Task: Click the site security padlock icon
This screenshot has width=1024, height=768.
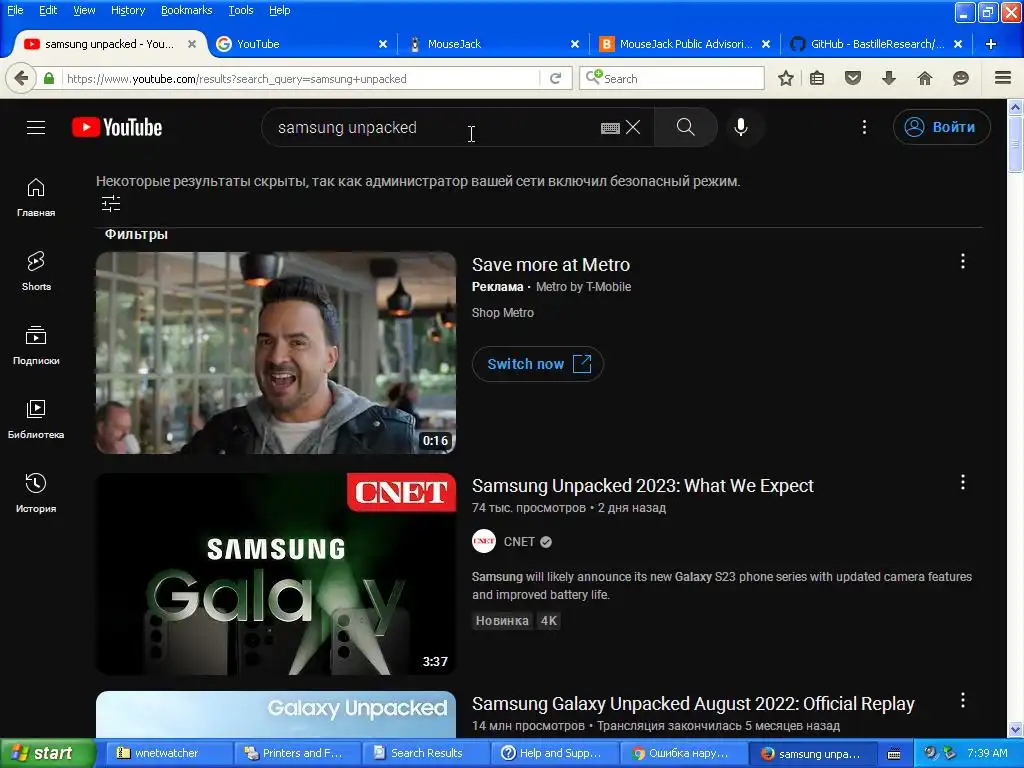Action: tap(49, 78)
